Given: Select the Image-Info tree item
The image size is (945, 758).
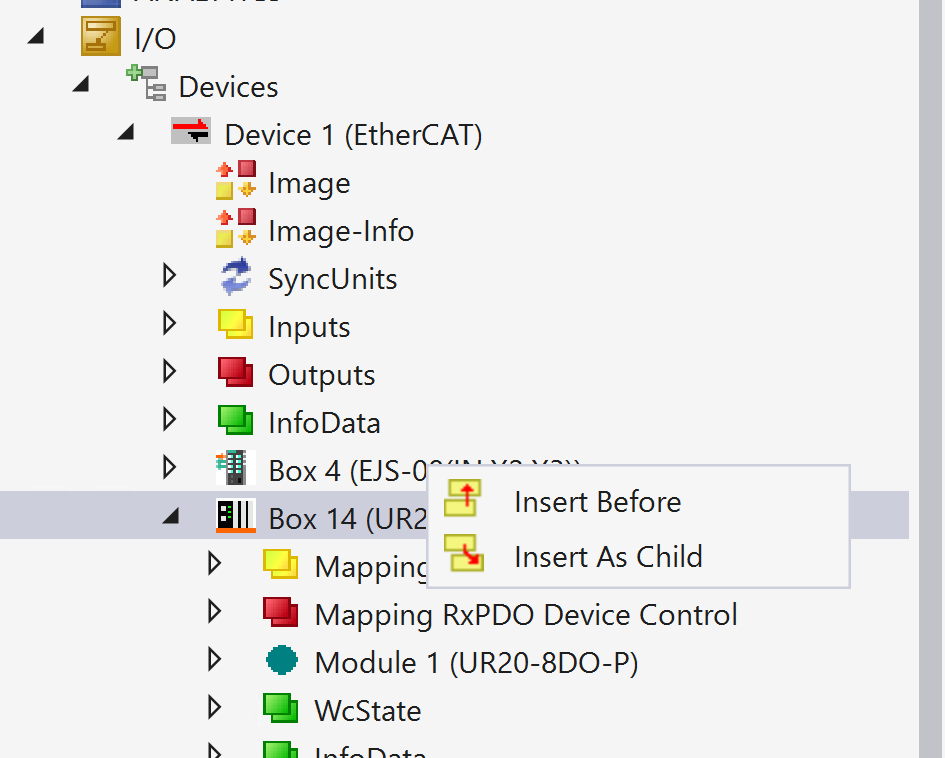Looking at the screenshot, I should click(340, 231).
